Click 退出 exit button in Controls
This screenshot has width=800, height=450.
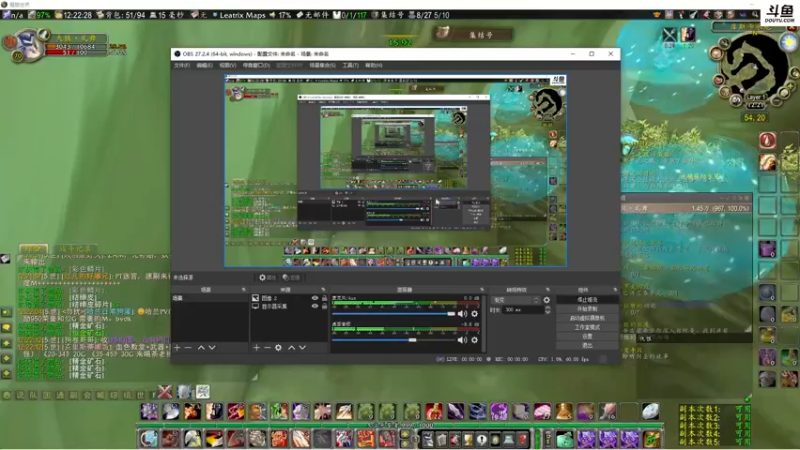pos(587,345)
